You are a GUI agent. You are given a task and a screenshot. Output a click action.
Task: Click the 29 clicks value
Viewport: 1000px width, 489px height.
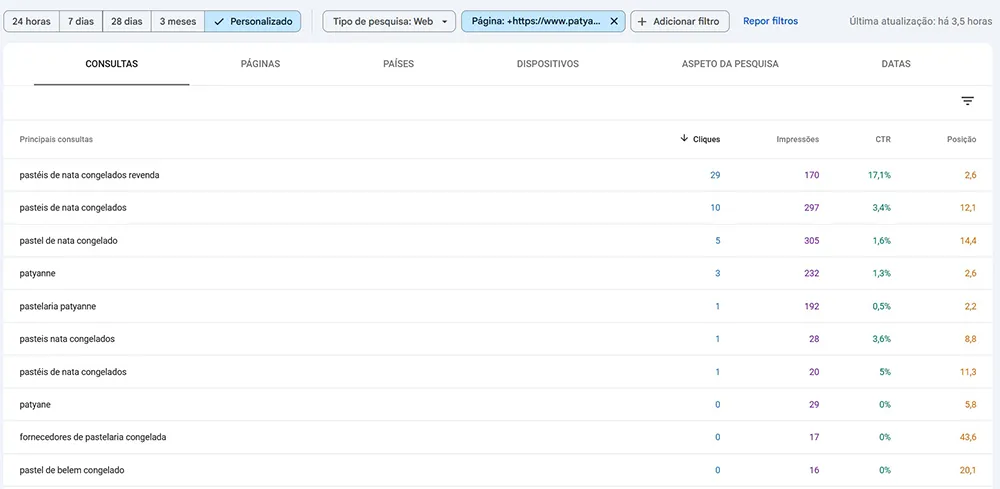[715, 175]
